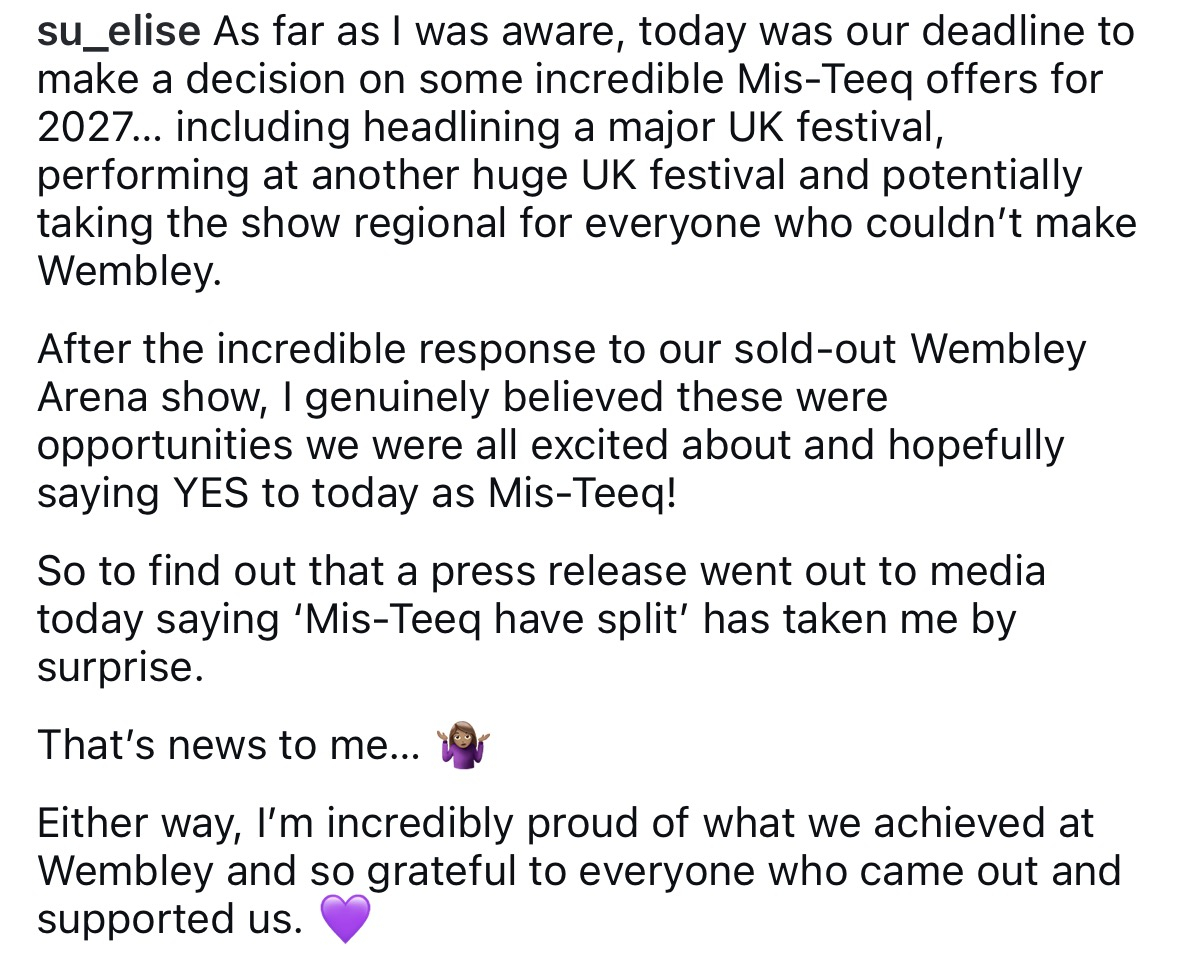
Task: Click the shrugging woman emoji
Action: [x=464, y=745]
